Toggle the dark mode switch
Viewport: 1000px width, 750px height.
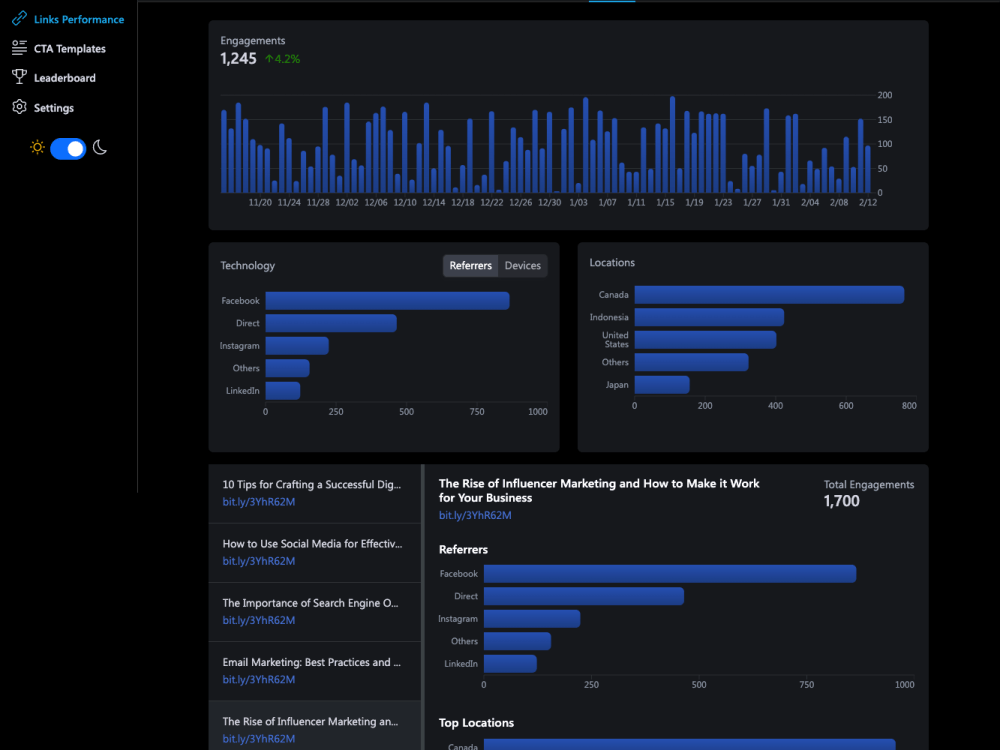click(68, 149)
